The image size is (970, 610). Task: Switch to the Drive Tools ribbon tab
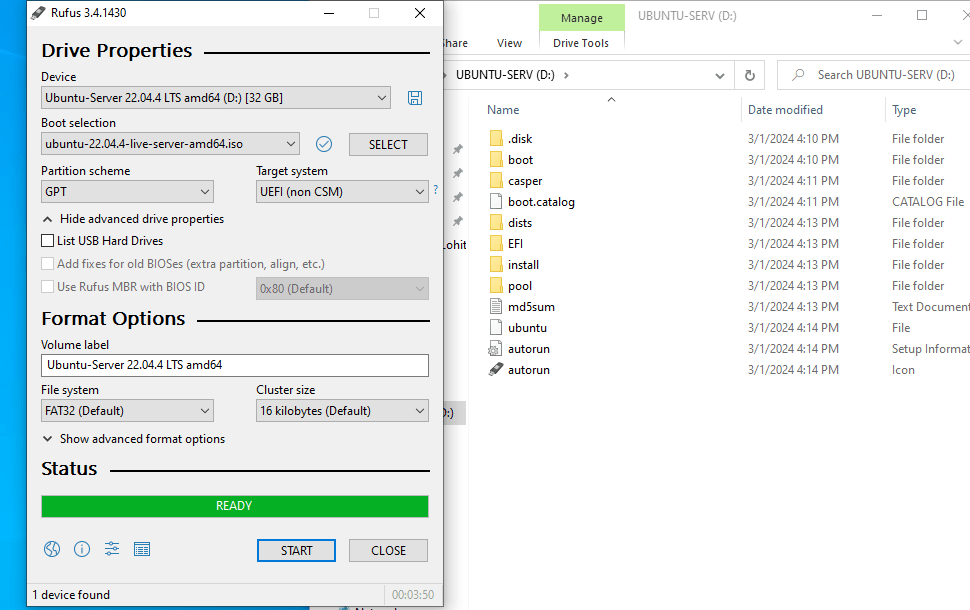click(x=580, y=43)
